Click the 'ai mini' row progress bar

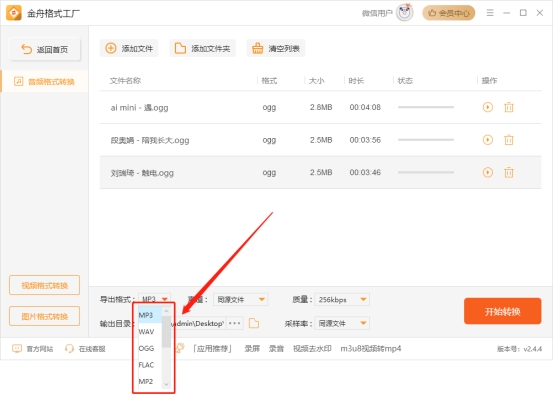[x=426, y=107]
